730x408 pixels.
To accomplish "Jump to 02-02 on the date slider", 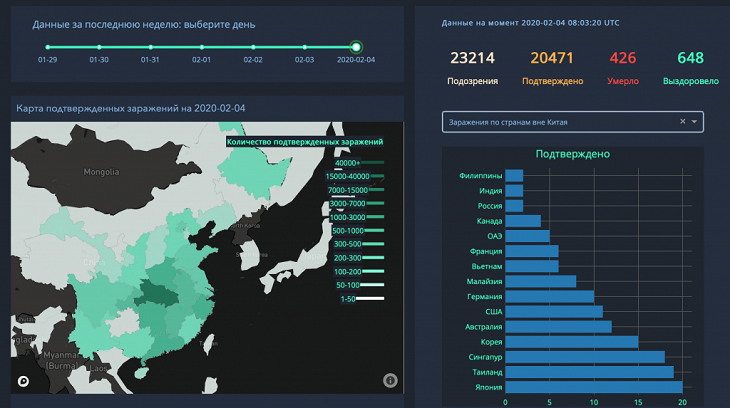I will (253, 47).
